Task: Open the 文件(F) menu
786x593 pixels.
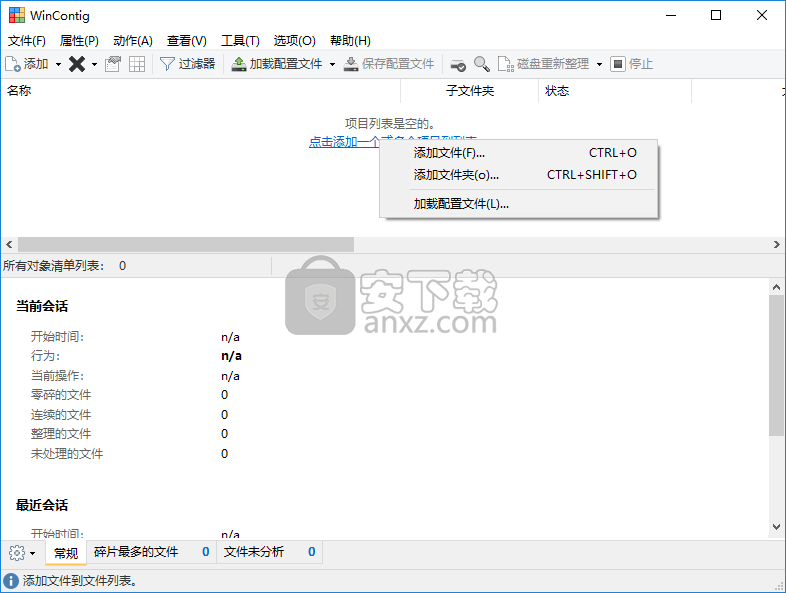Action: click(x=27, y=41)
